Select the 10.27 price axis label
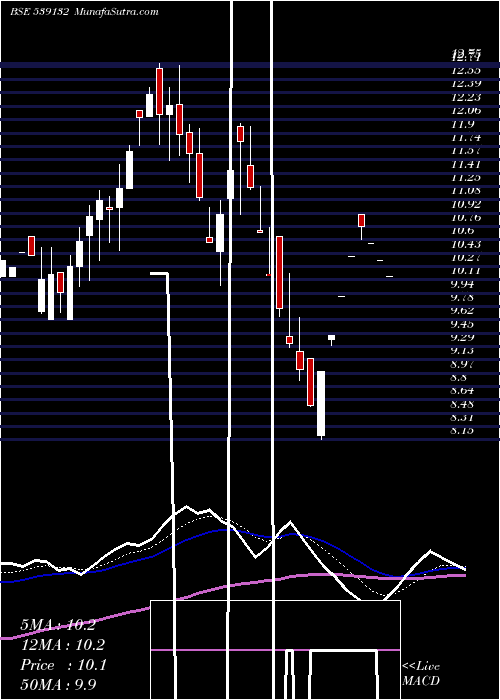 point(466,258)
